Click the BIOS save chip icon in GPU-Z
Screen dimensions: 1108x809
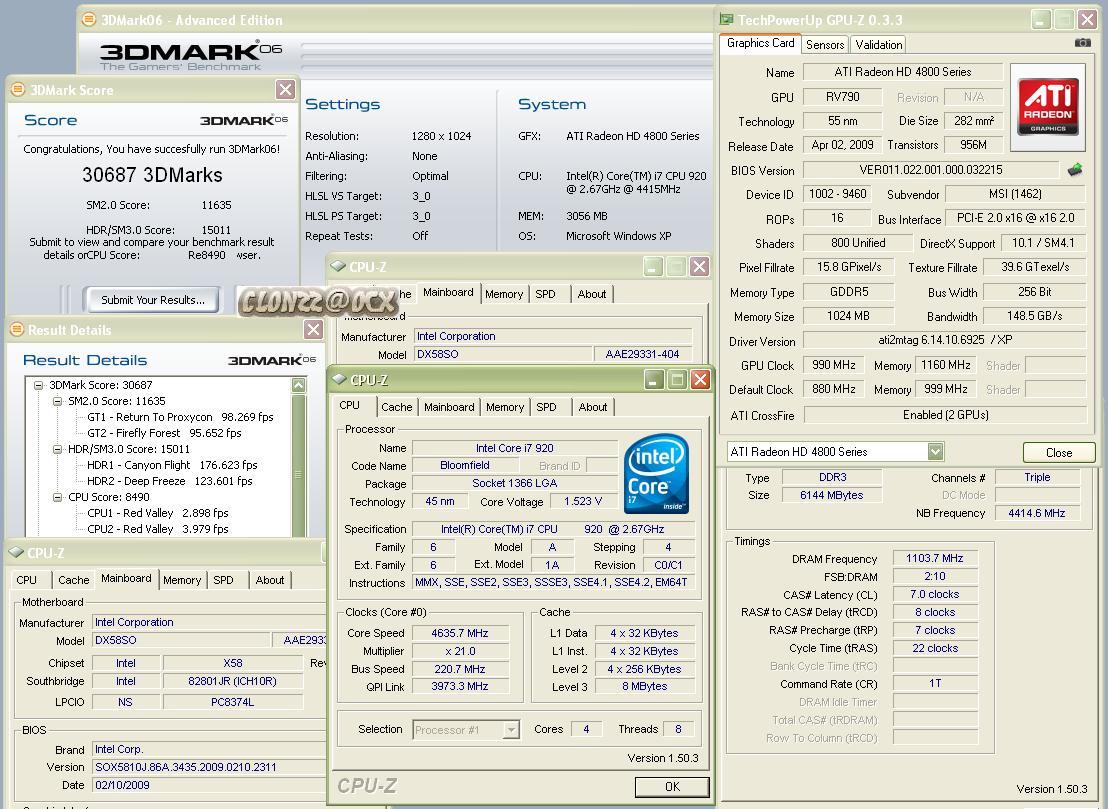coord(1075,170)
